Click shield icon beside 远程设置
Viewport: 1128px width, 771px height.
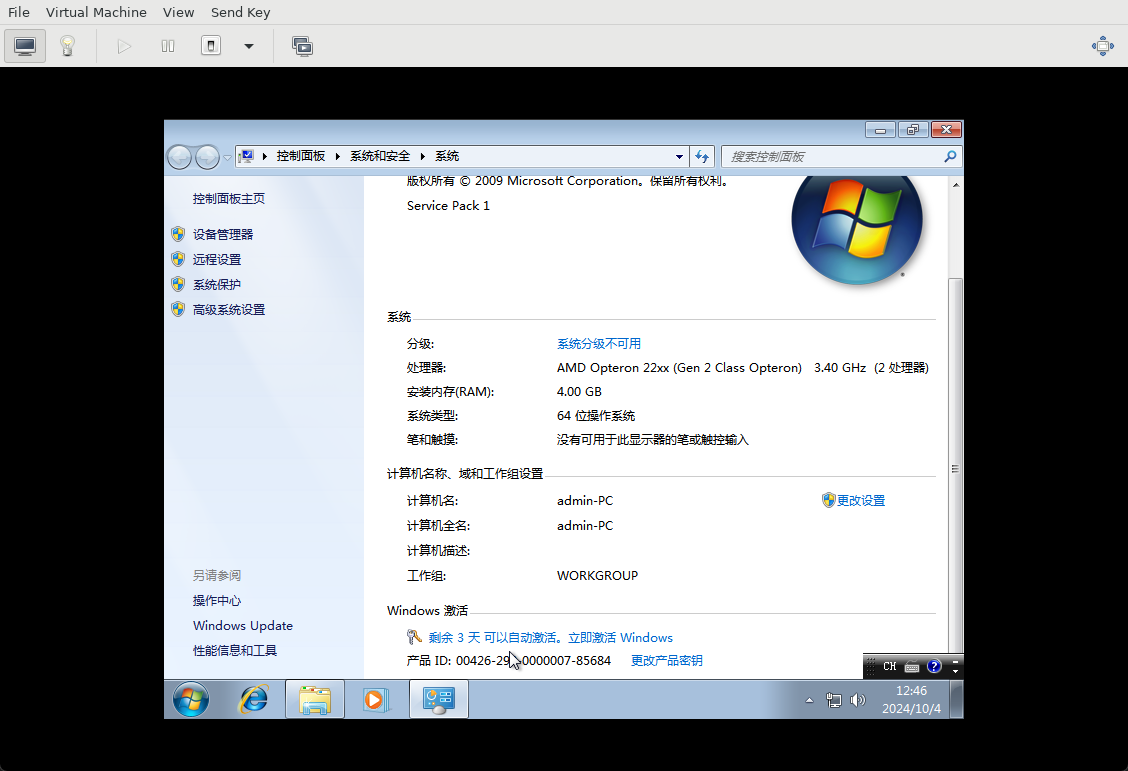tap(178, 259)
